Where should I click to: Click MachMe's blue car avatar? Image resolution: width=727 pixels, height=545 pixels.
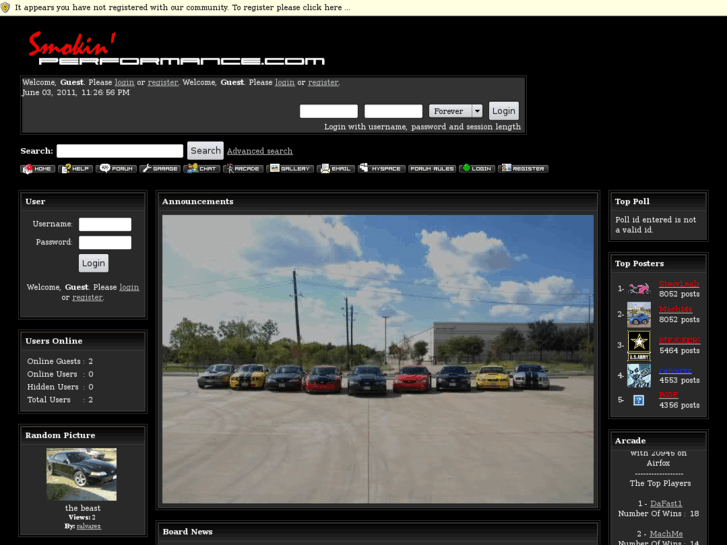coord(639,315)
